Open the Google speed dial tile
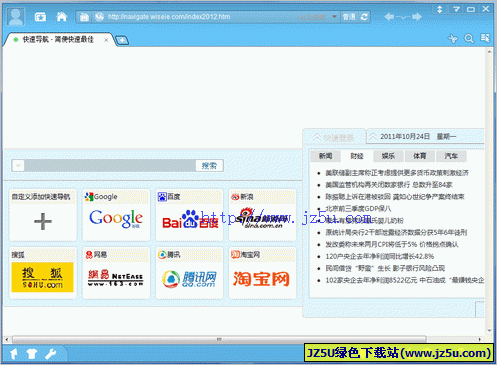The image size is (497, 365). coord(116,215)
